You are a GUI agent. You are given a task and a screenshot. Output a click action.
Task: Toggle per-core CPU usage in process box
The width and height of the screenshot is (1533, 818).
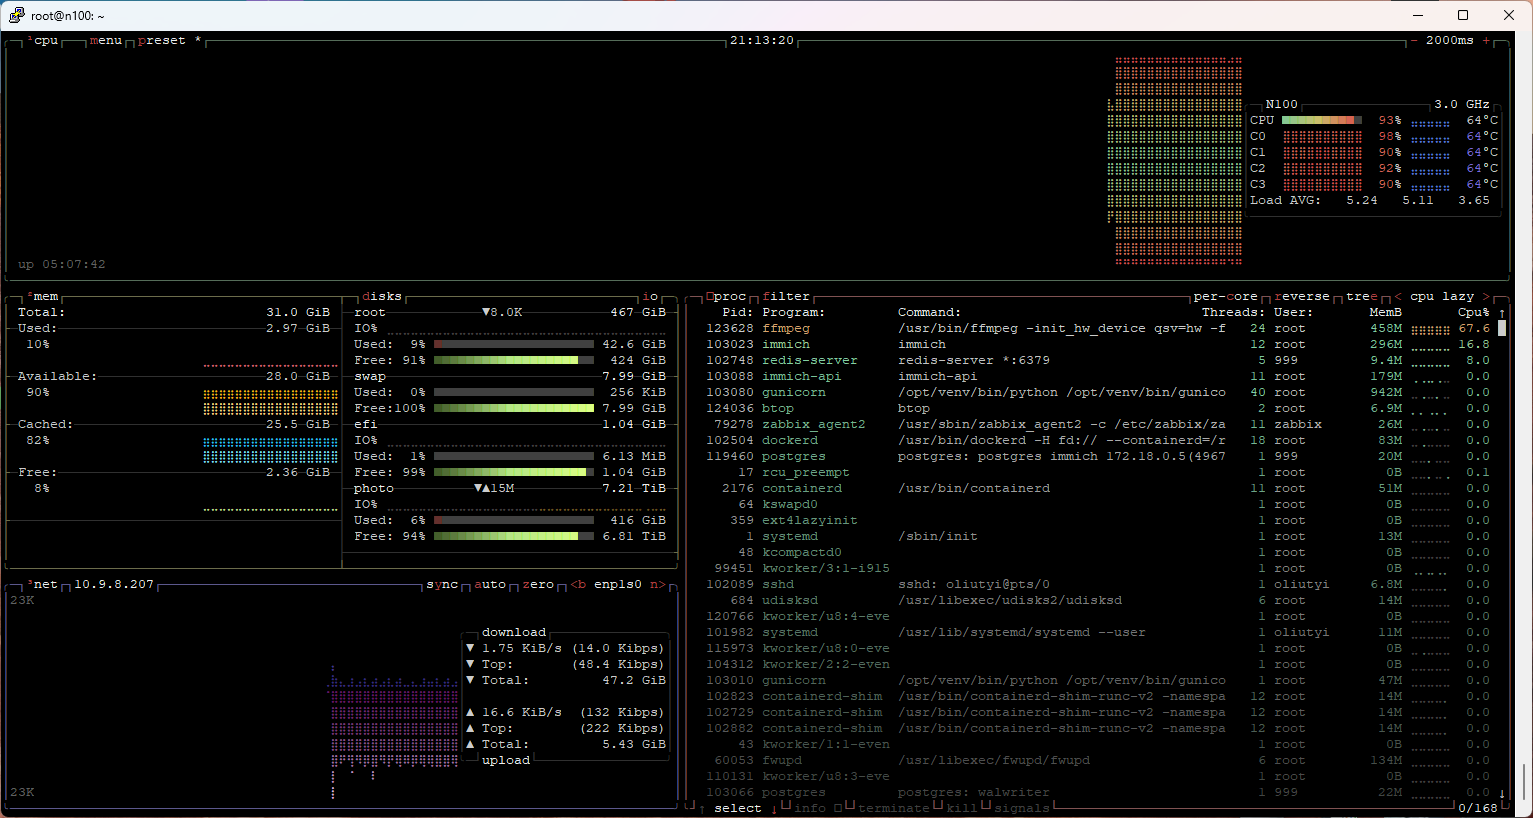(1225, 297)
